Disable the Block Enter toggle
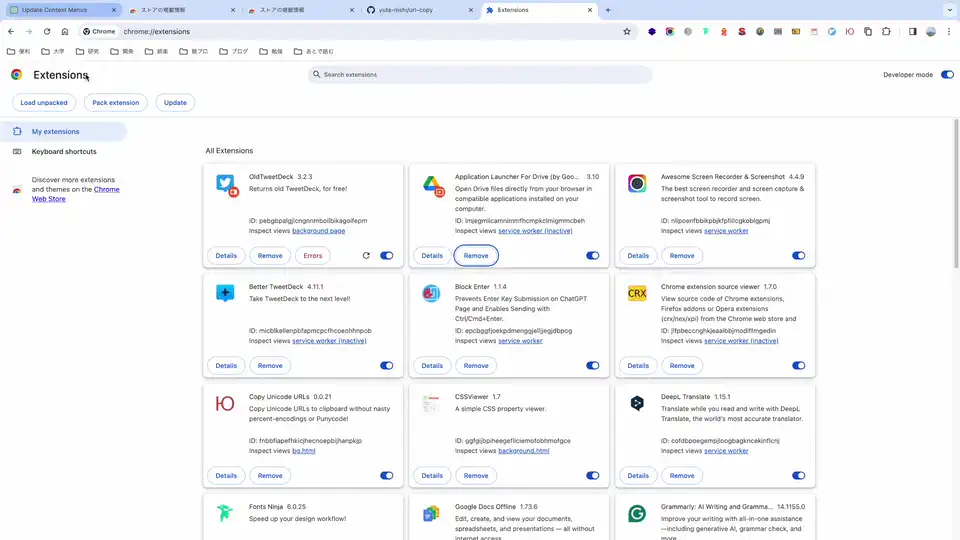 592,366
